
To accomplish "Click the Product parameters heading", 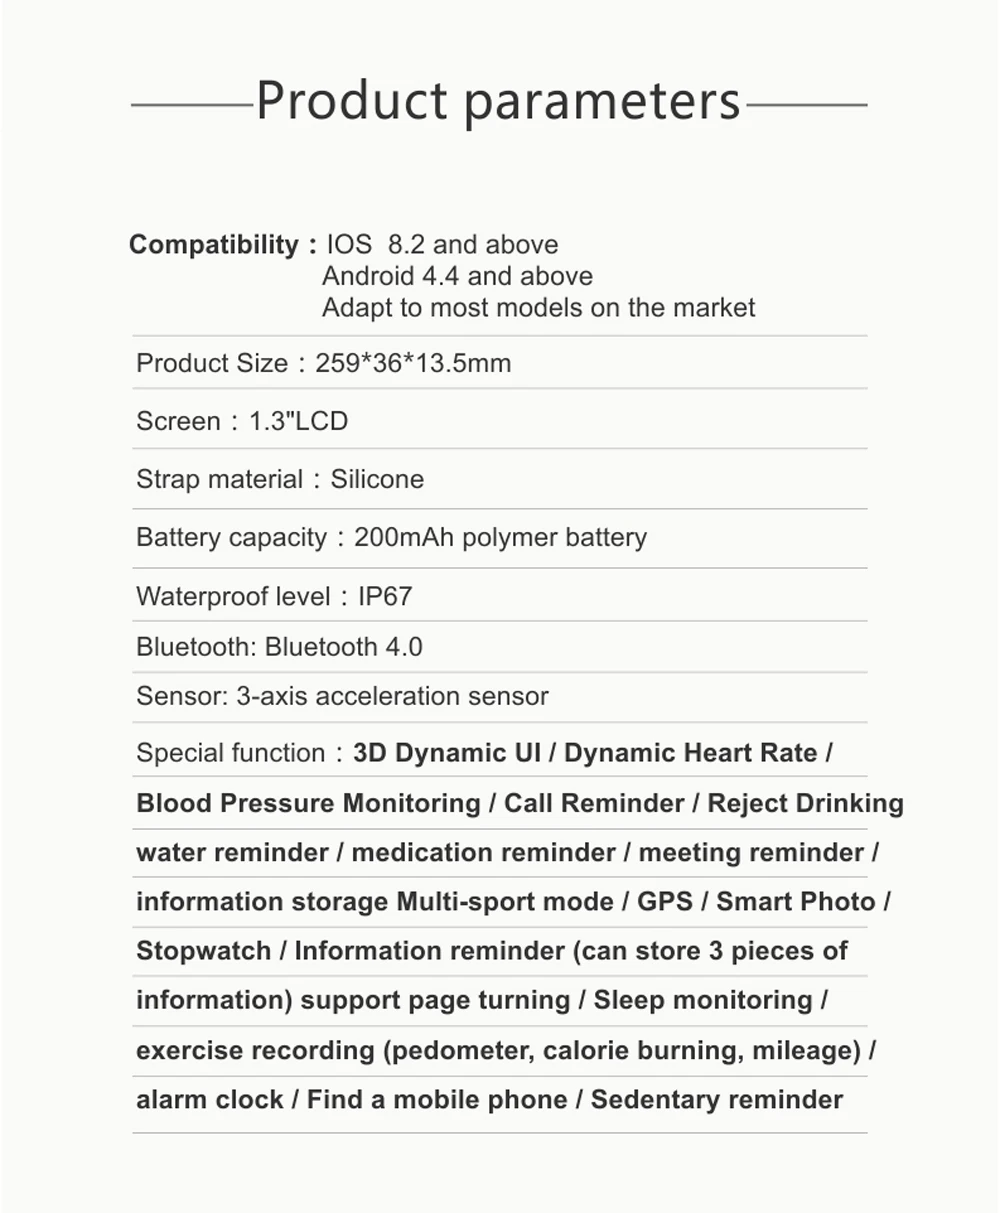I will click(499, 102).
